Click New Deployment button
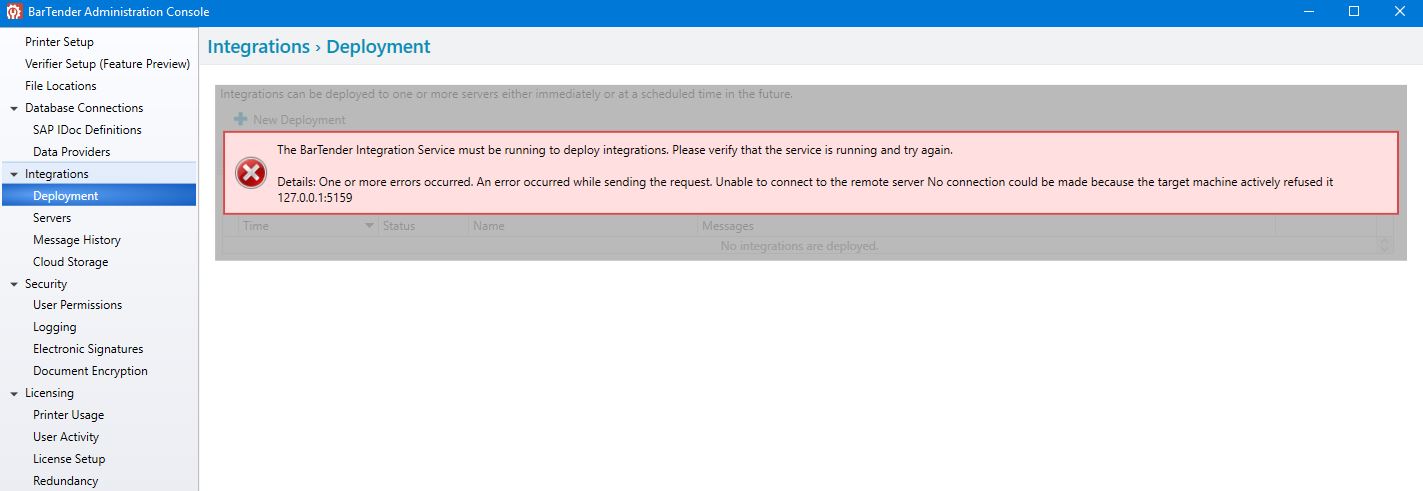1423x491 pixels. click(x=289, y=120)
